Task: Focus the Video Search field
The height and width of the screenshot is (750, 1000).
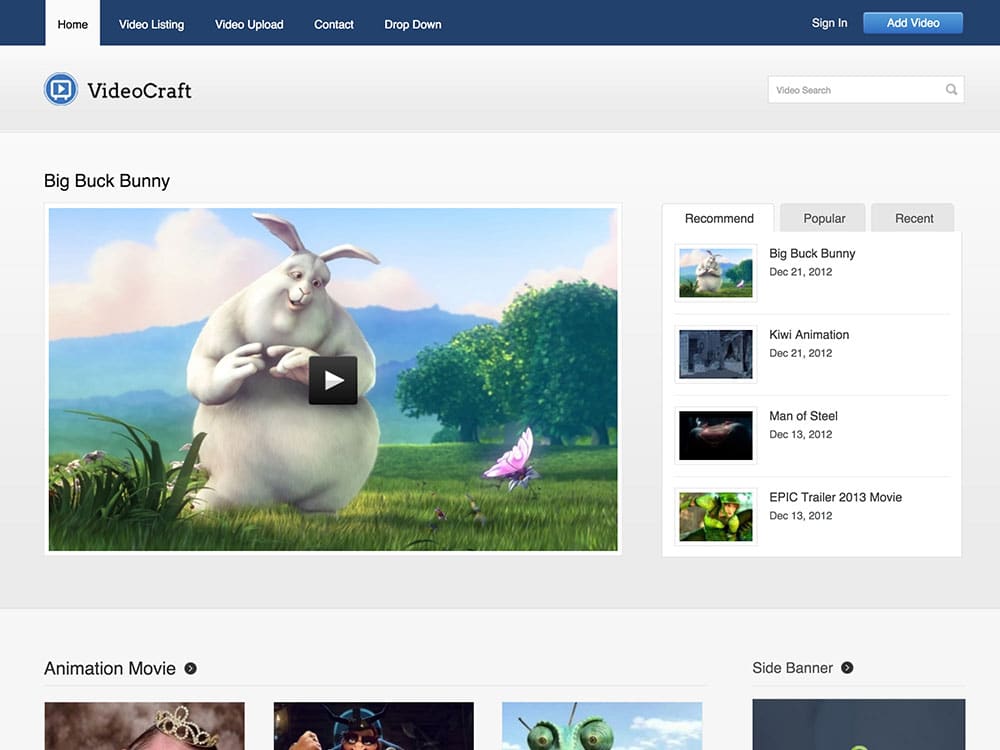Action: [865, 90]
